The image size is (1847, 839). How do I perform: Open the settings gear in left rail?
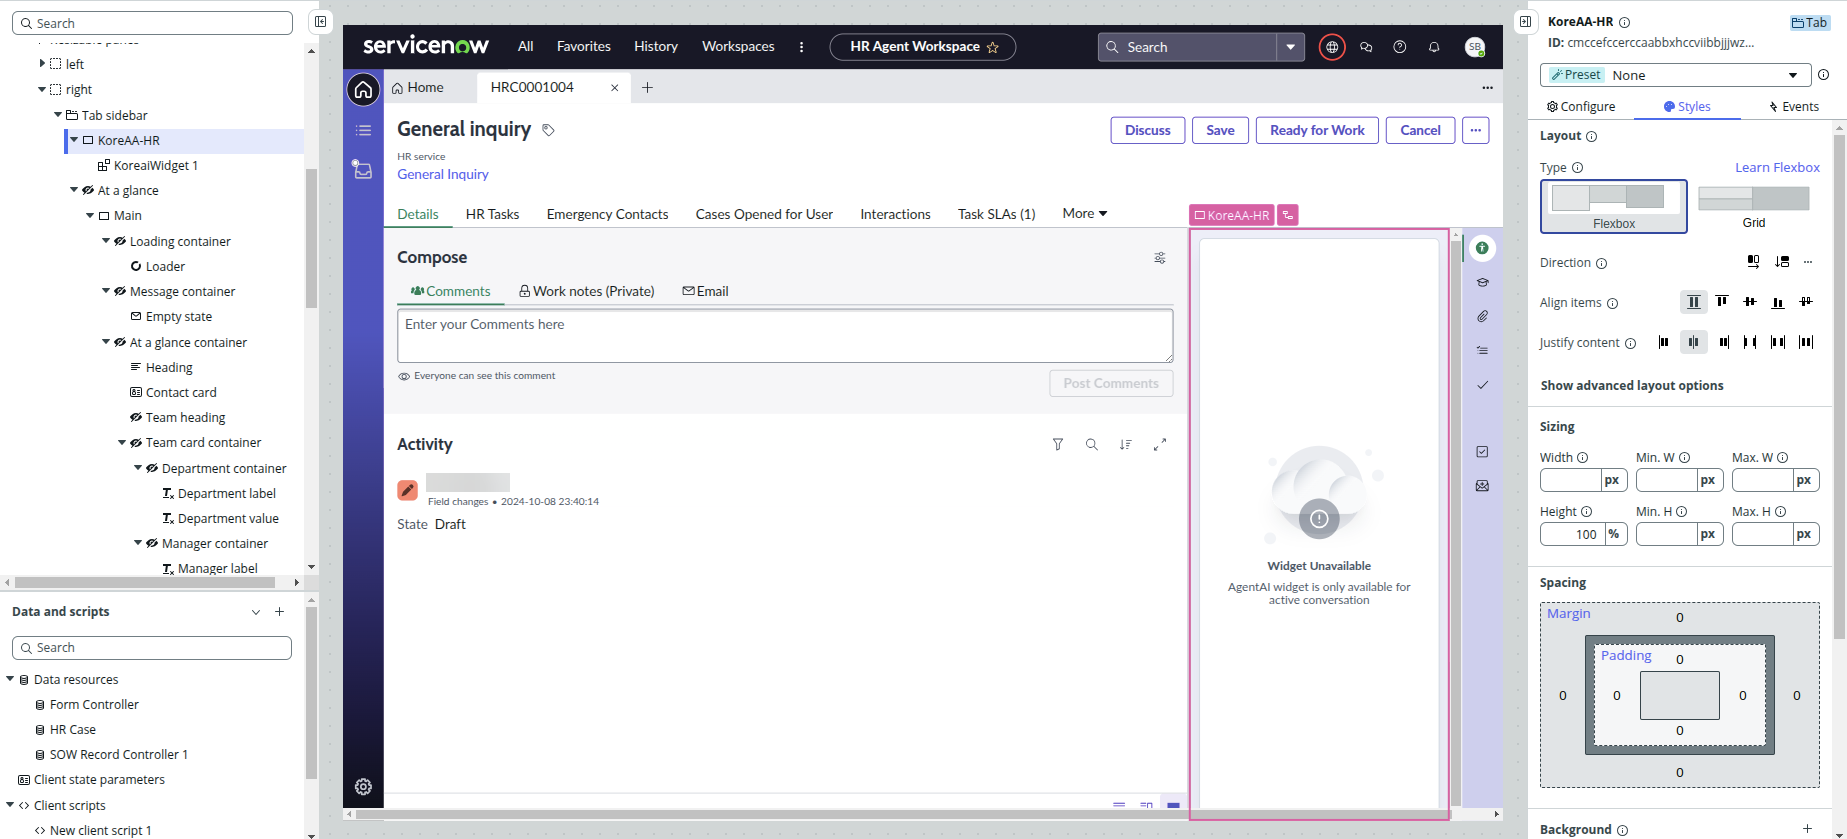click(363, 787)
